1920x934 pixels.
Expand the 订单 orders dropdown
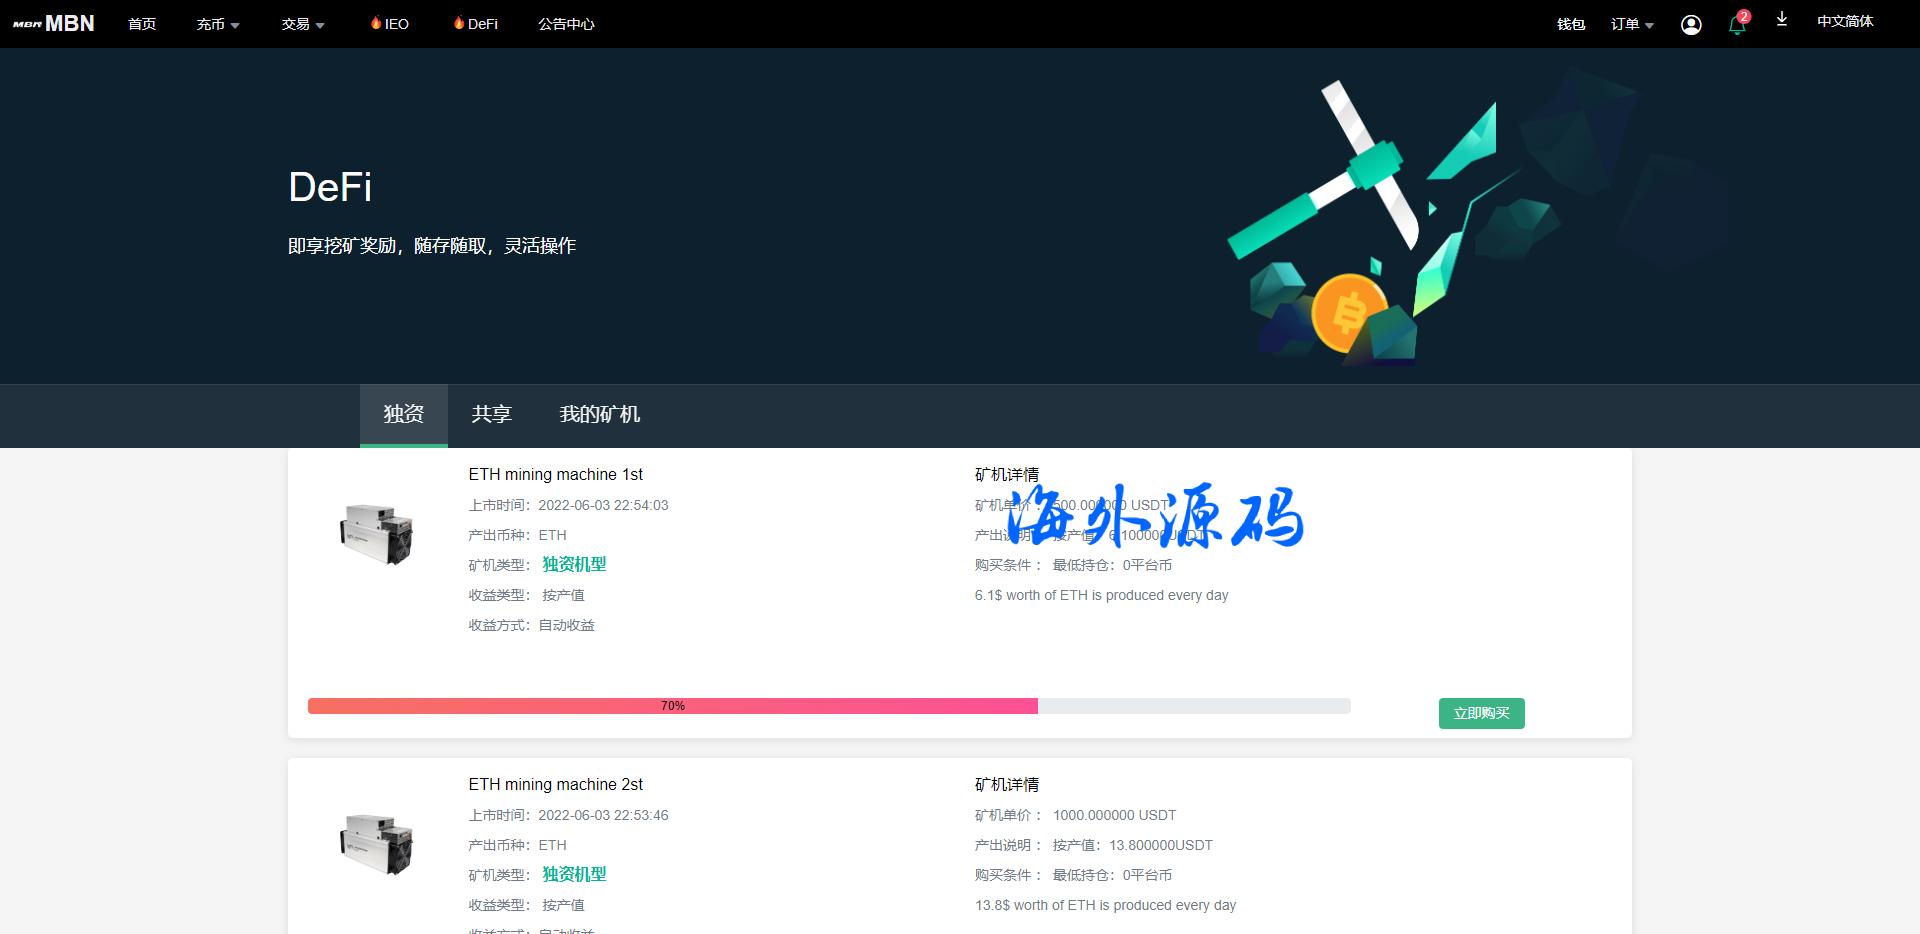click(1632, 24)
